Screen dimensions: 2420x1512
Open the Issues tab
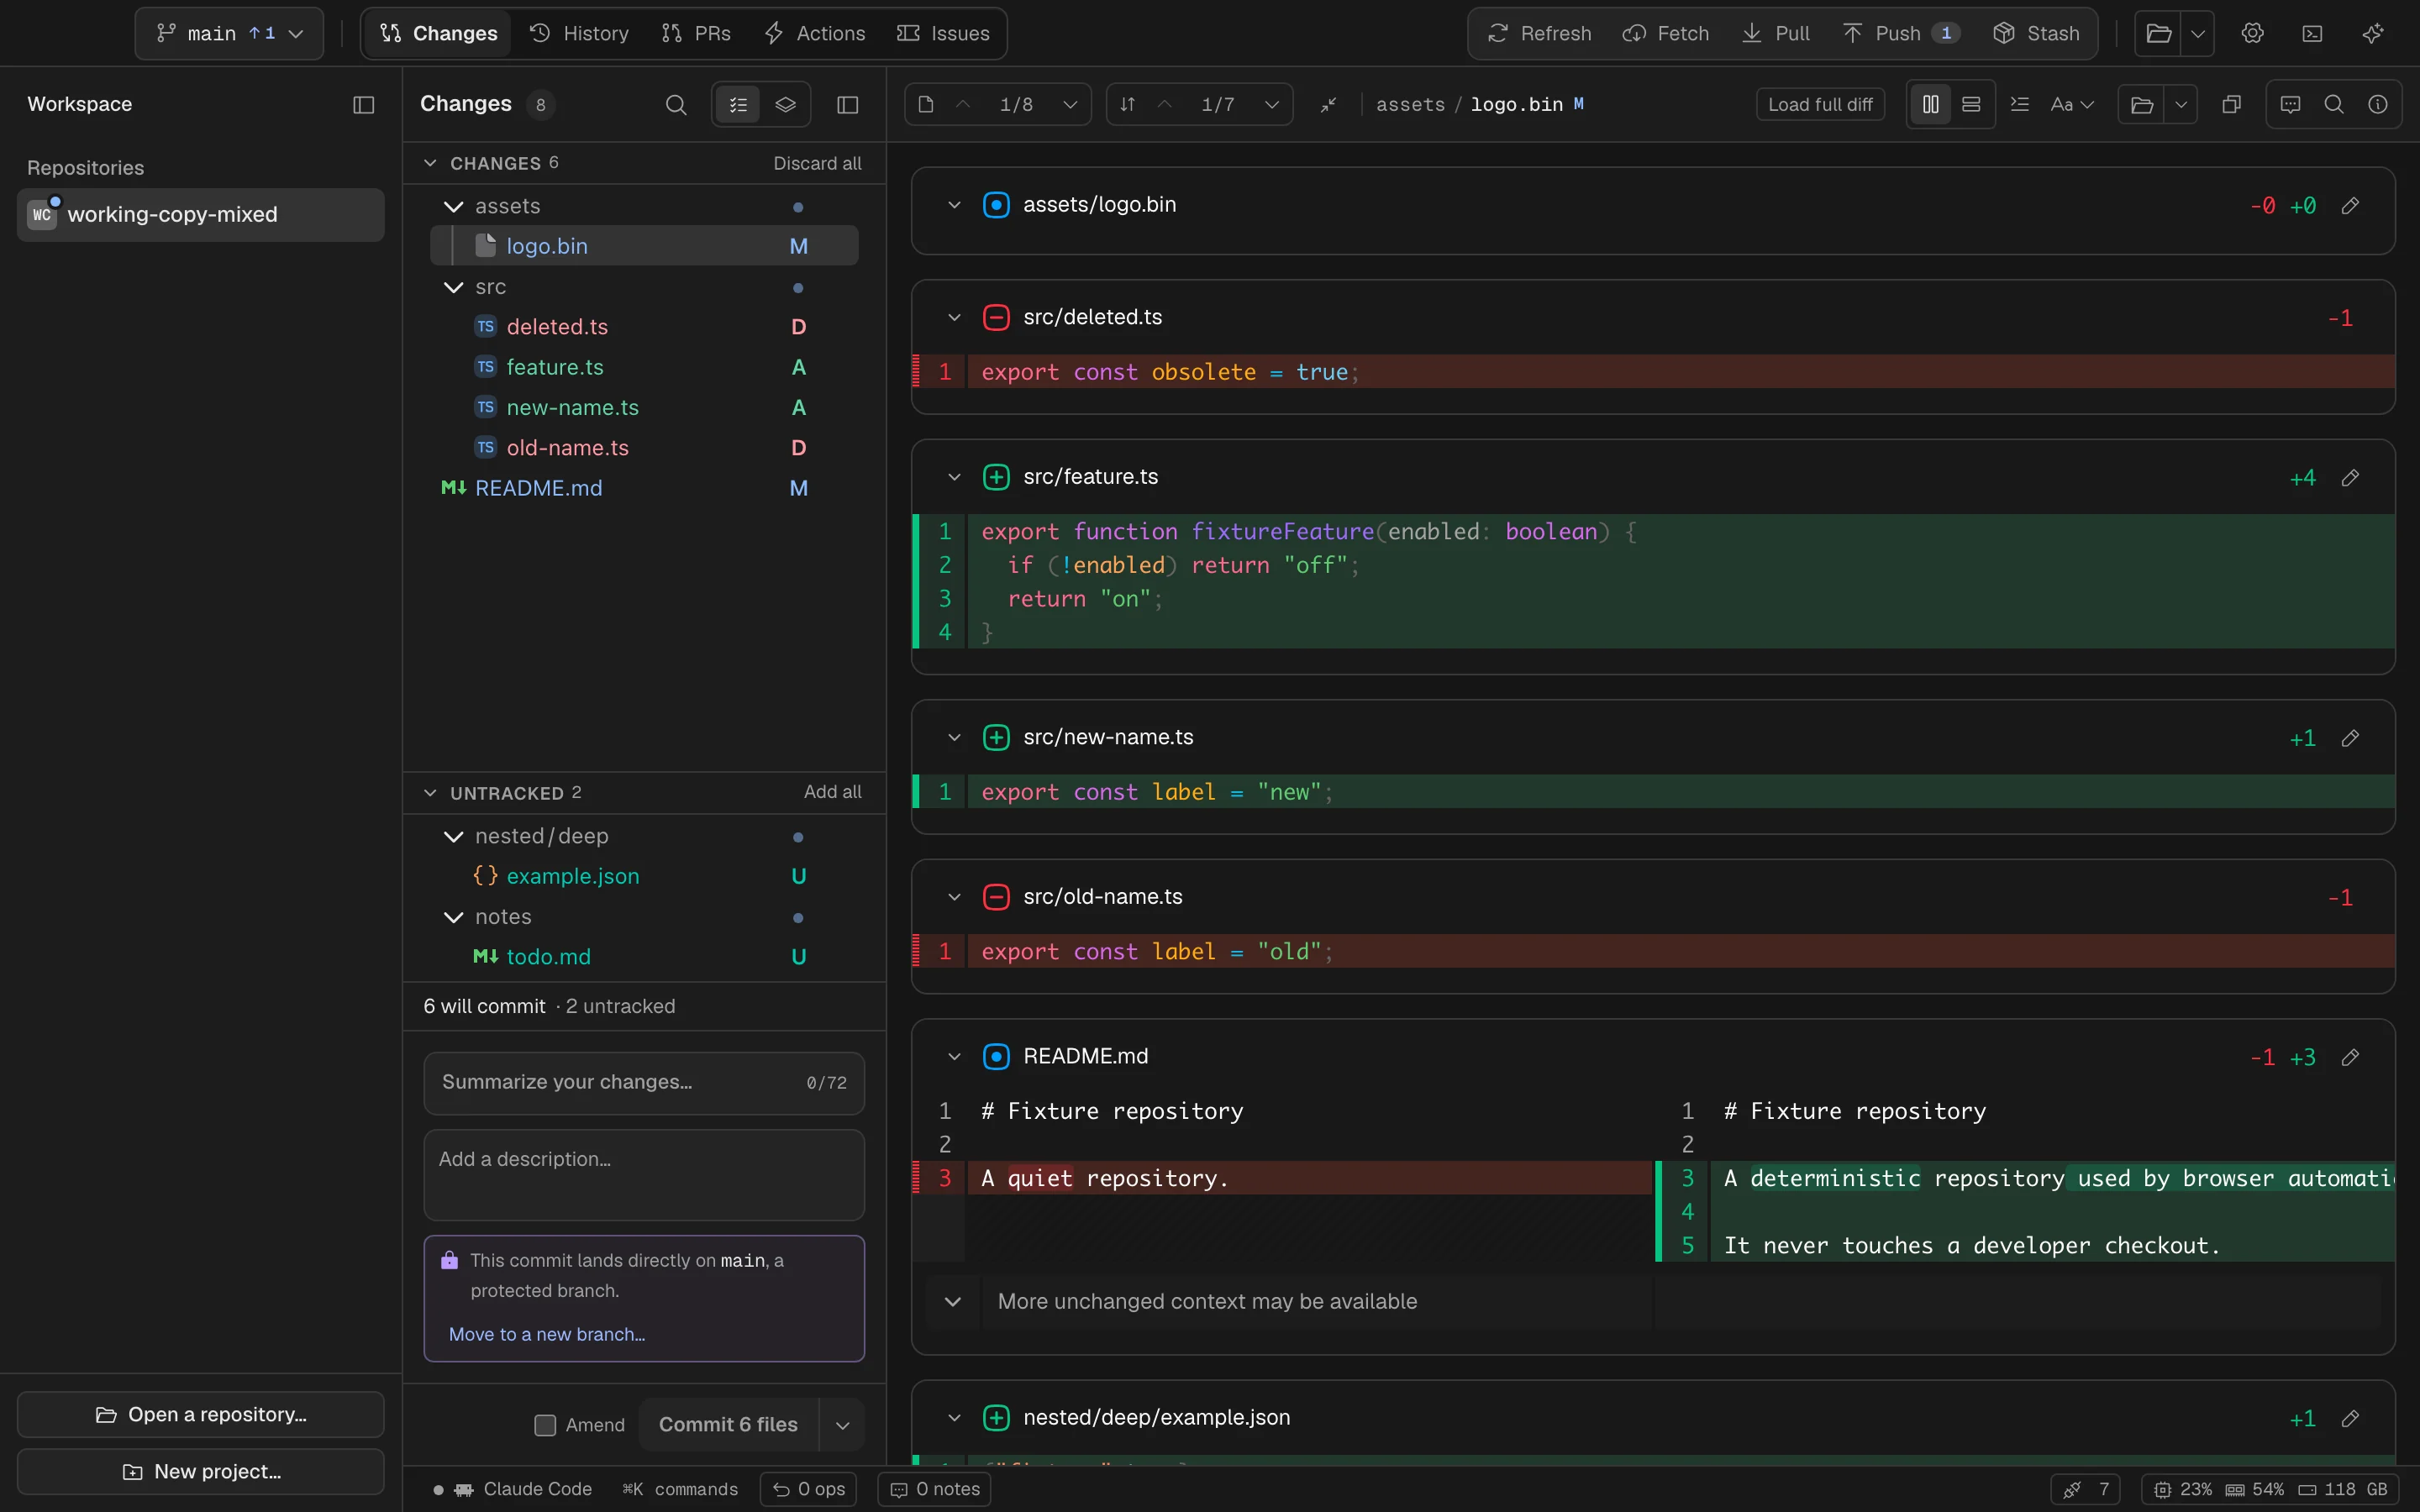point(943,33)
